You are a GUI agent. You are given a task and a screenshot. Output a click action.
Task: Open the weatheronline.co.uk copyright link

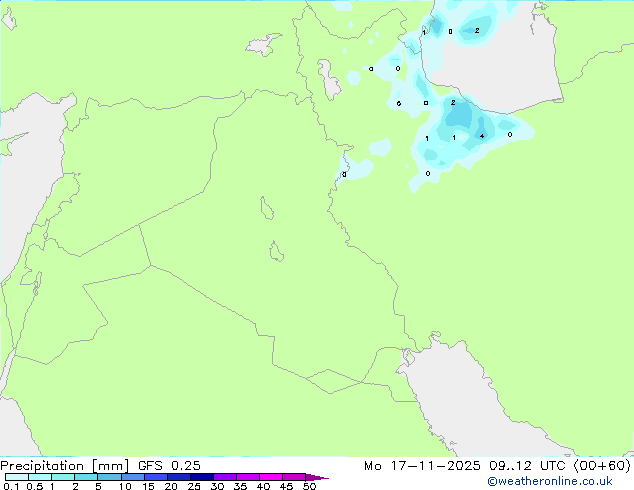[x=550, y=481]
